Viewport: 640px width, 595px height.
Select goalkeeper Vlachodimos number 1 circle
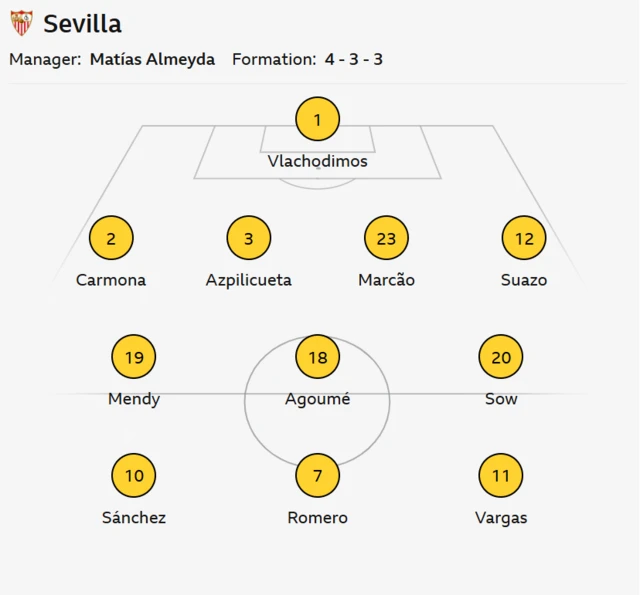click(318, 120)
